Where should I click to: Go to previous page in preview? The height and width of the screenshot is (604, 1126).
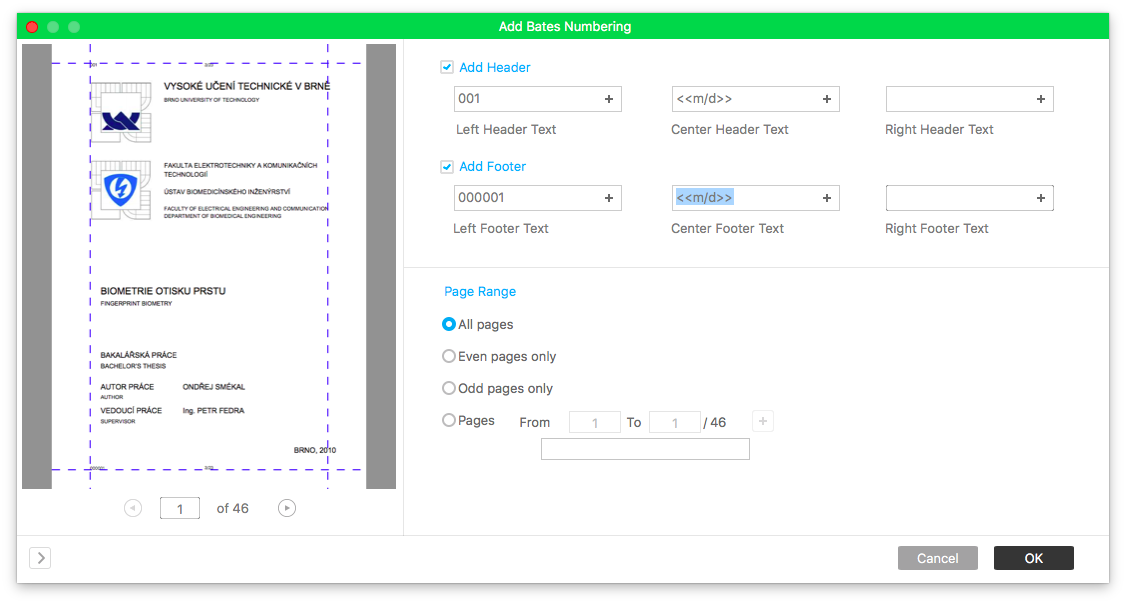tap(133, 508)
